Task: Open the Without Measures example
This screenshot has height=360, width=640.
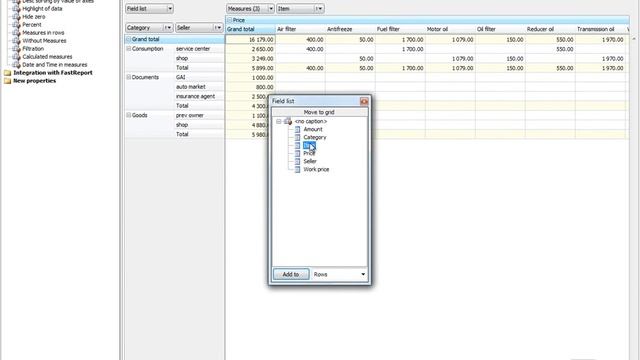Action: tap(44, 41)
